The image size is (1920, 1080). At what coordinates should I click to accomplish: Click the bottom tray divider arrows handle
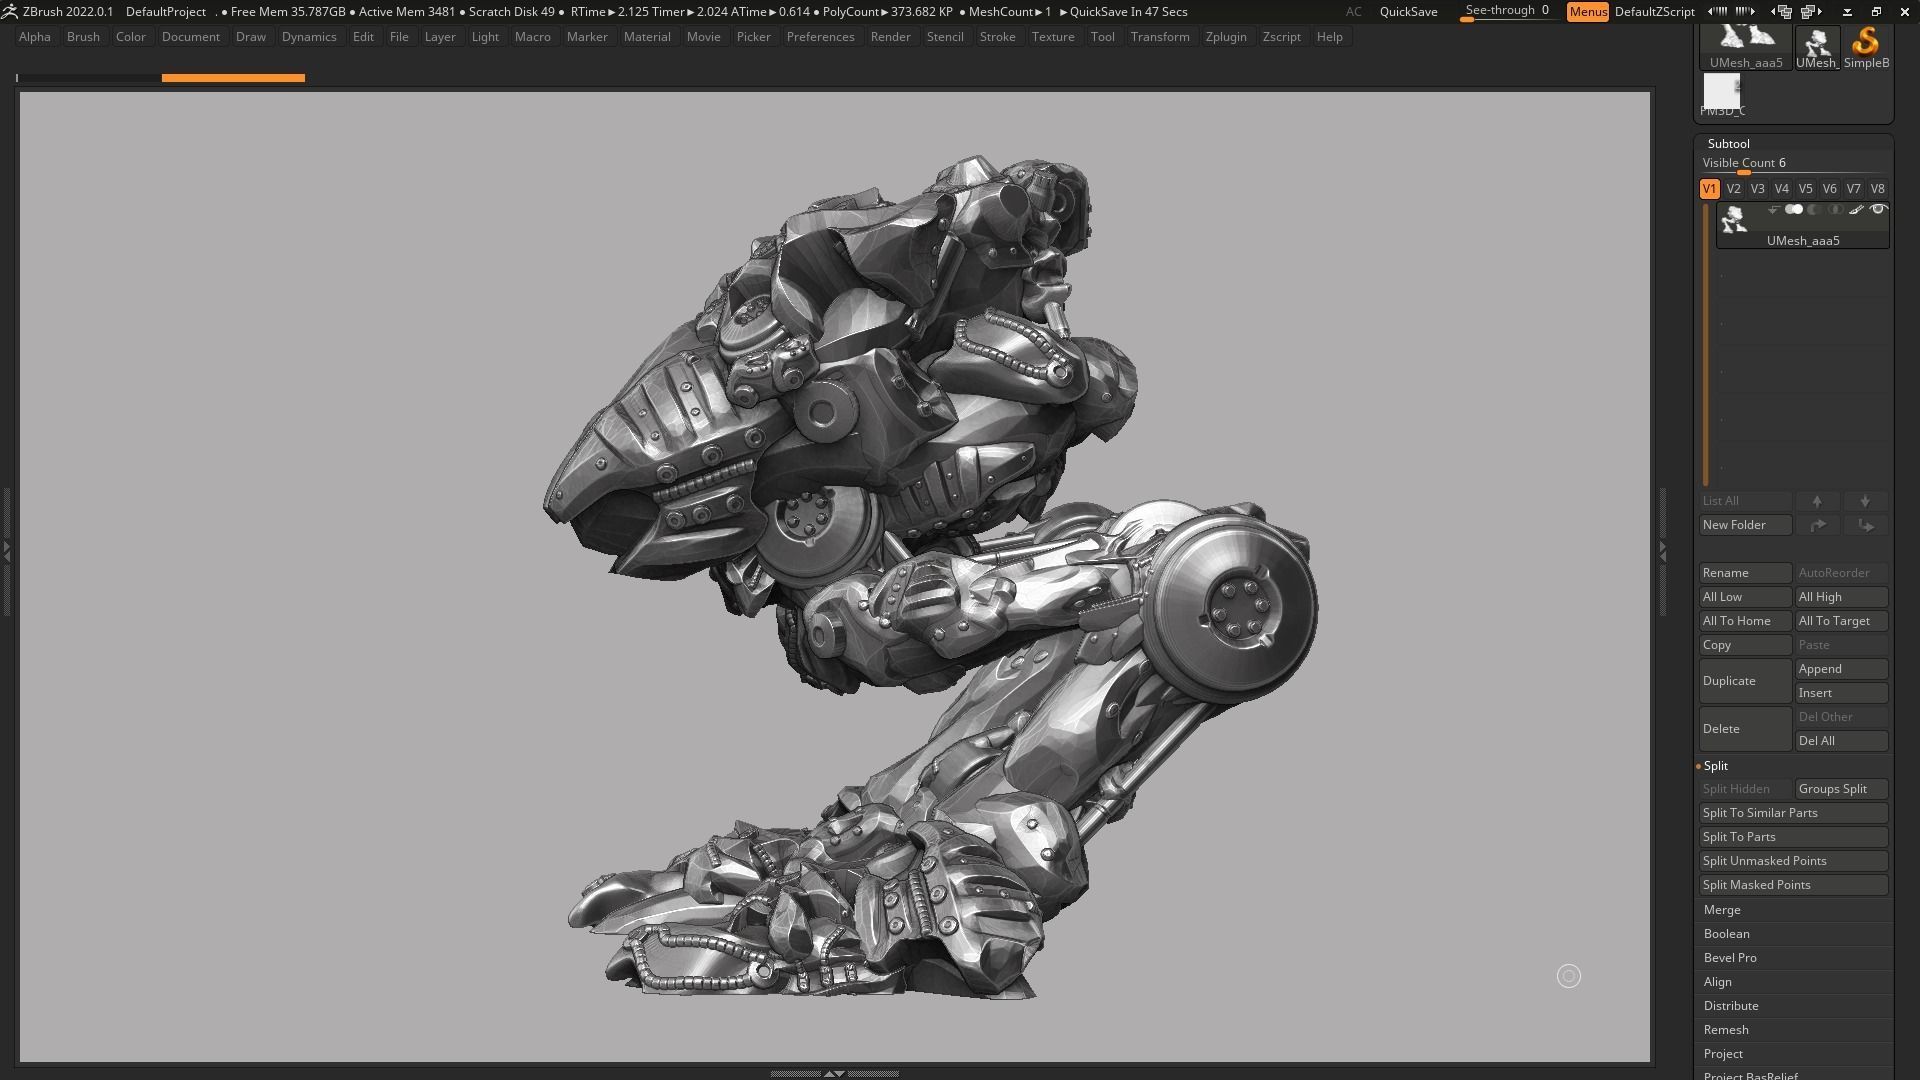834,1073
